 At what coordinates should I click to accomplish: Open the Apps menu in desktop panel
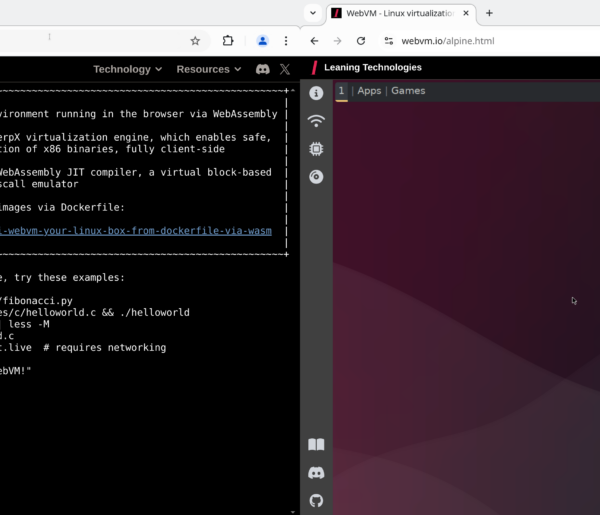[369, 91]
